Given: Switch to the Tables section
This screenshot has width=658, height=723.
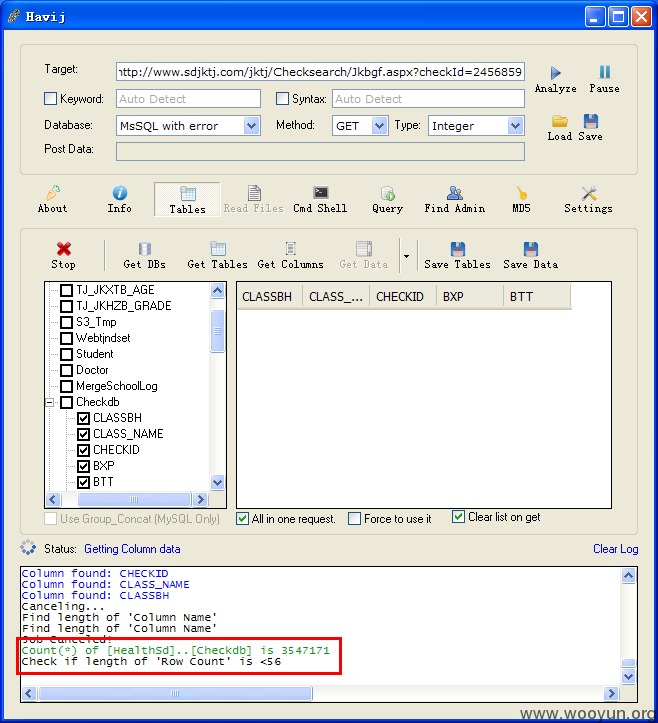Looking at the screenshot, I should point(187,199).
